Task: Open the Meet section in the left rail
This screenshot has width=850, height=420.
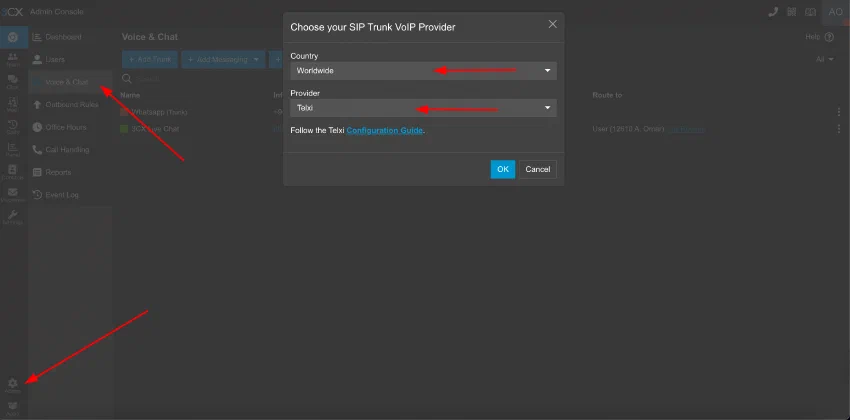Action: [x=12, y=105]
